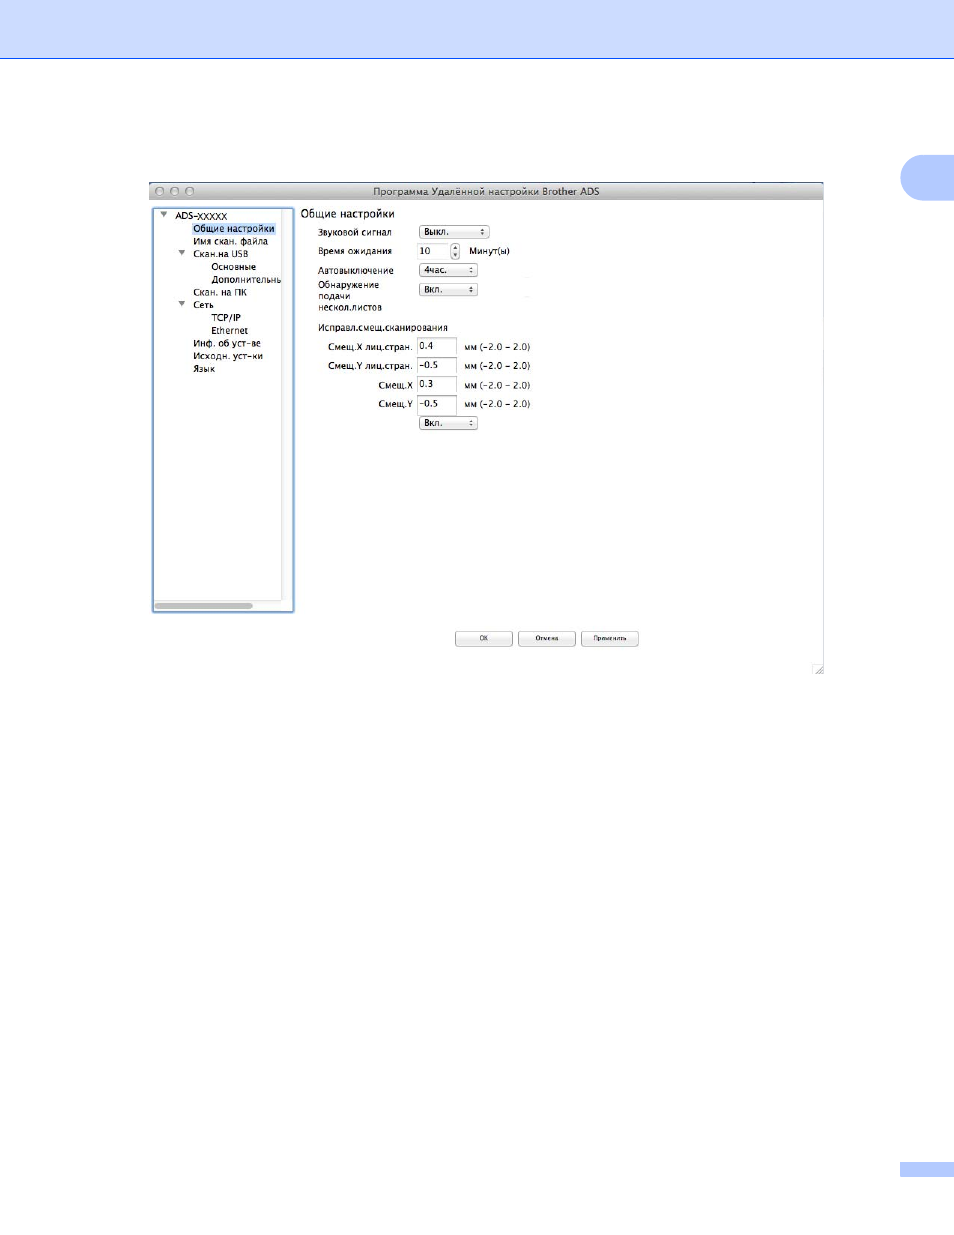Open the TCP/IP network settings
This screenshot has width=954, height=1235.
[226, 318]
